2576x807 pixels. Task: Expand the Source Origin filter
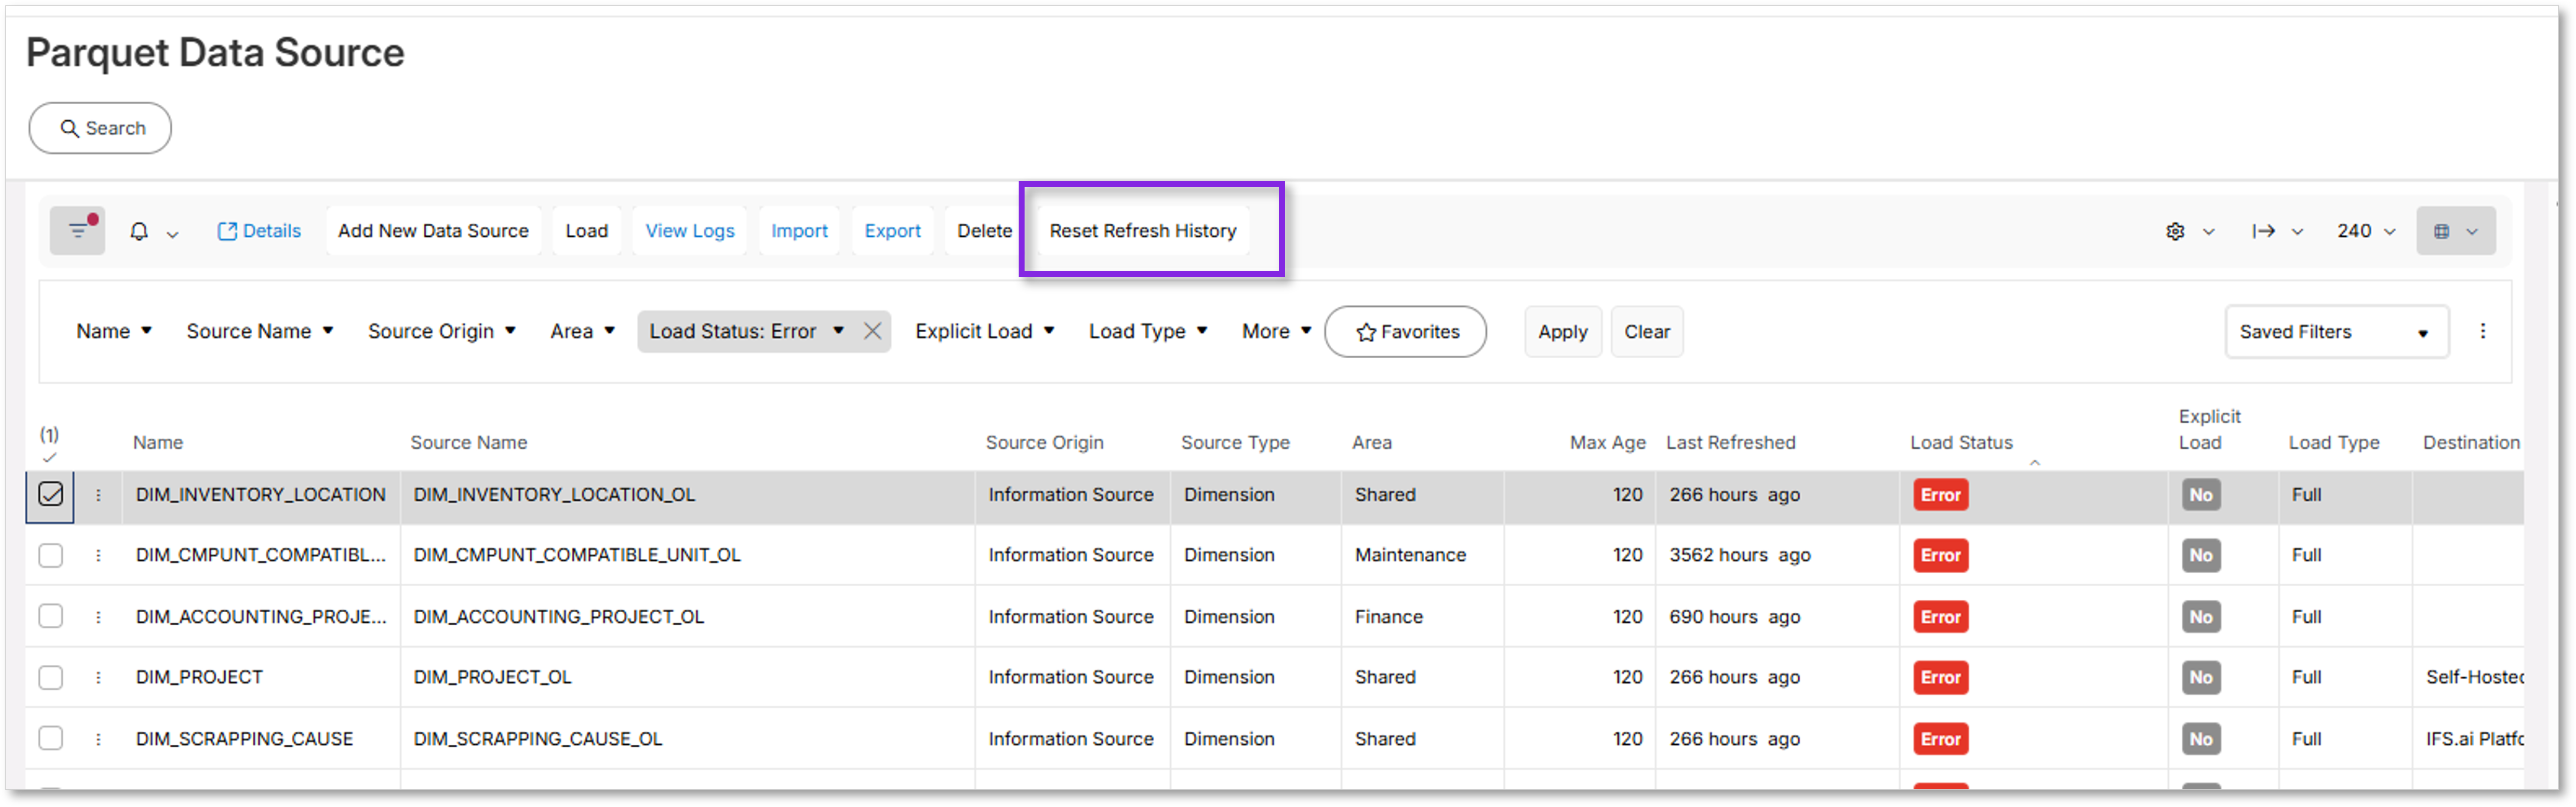(441, 331)
